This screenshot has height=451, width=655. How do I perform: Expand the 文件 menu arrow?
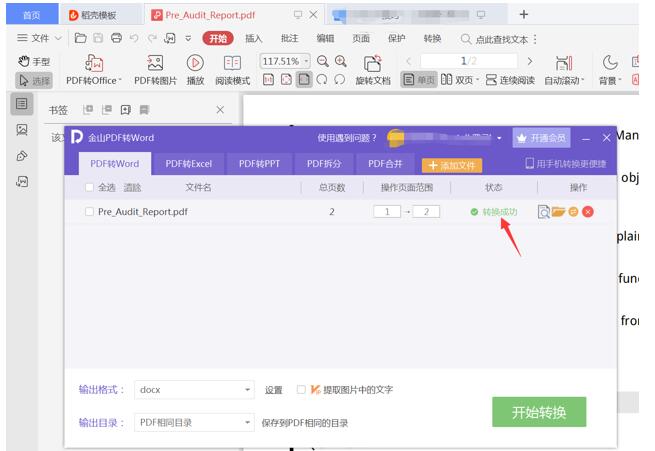(x=58, y=38)
